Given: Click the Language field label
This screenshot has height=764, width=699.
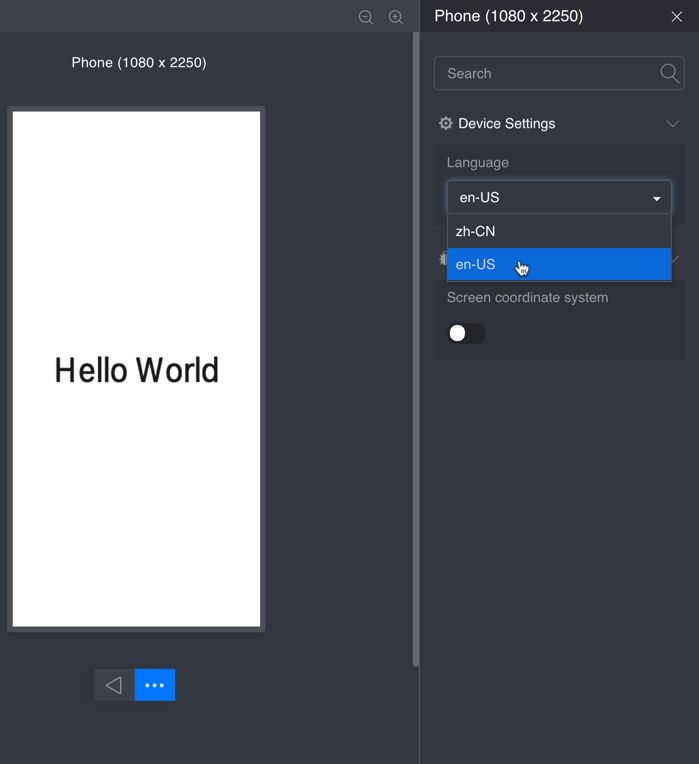Looking at the screenshot, I should coord(477,163).
